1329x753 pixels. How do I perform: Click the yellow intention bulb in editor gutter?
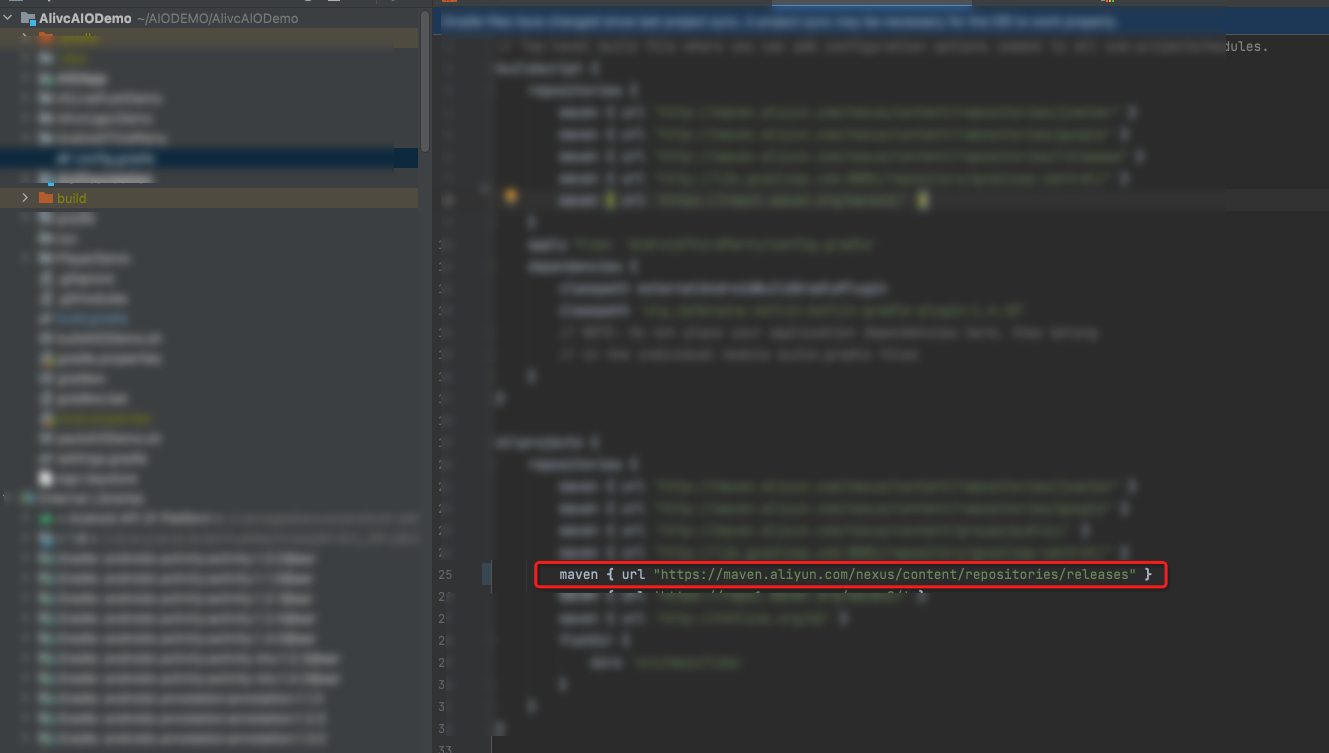[x=510, y=195]
